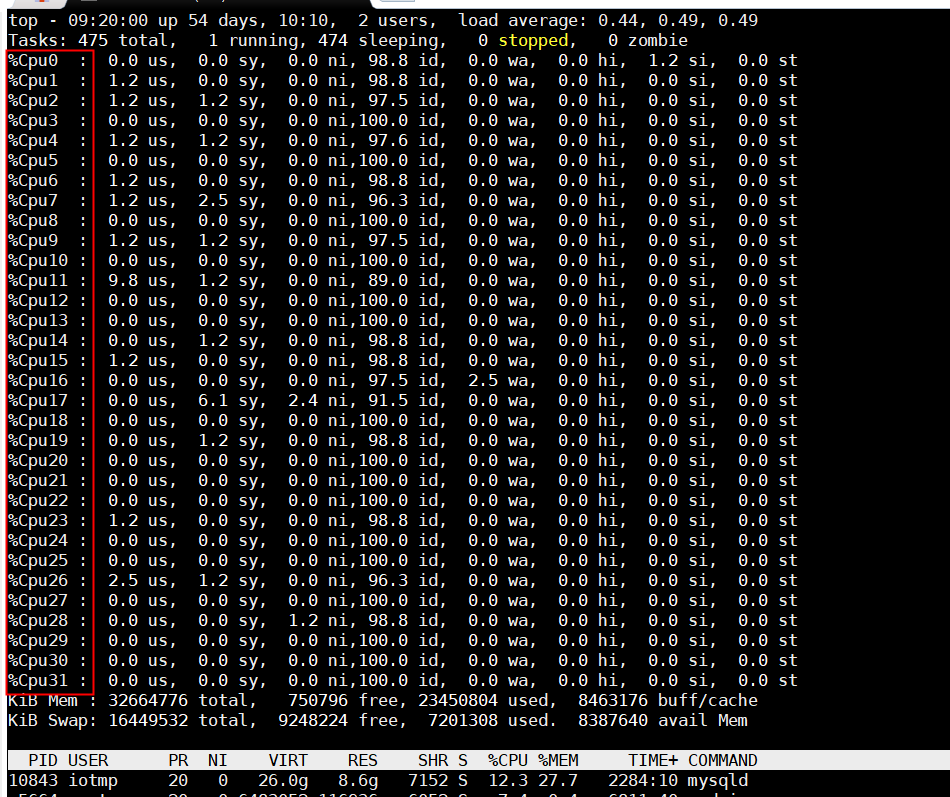950x797 pixels.
Task: Click the %Cpu0 row label
Action: (x=33, y=60)
